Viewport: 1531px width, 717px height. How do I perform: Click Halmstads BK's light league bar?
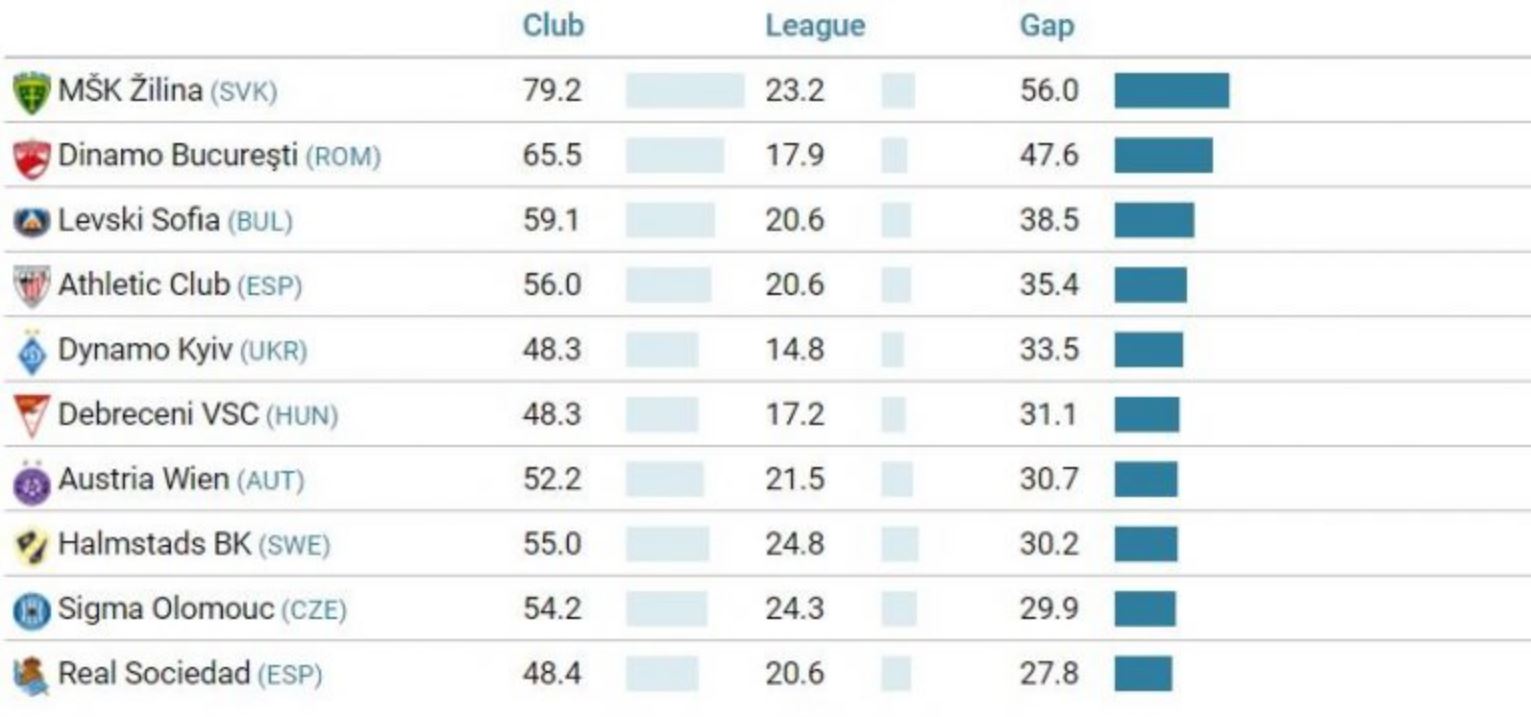tap(899, 544)
